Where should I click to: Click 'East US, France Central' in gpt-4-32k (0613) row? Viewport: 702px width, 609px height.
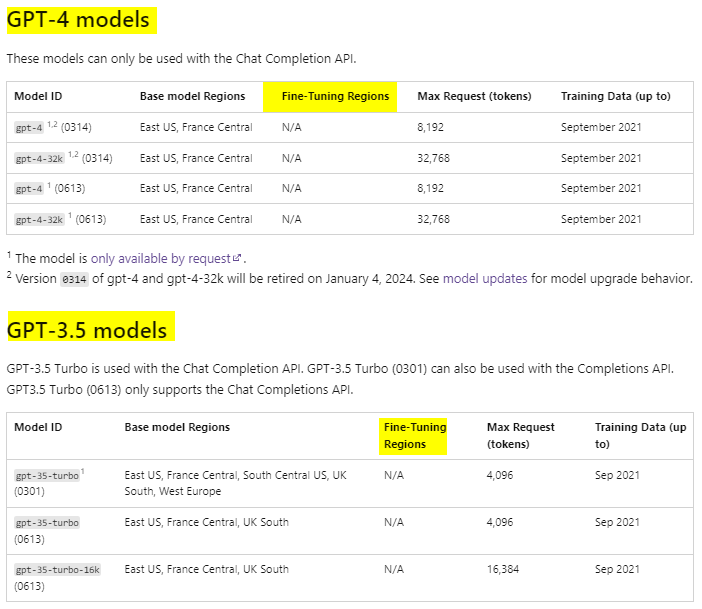[196, 219]
